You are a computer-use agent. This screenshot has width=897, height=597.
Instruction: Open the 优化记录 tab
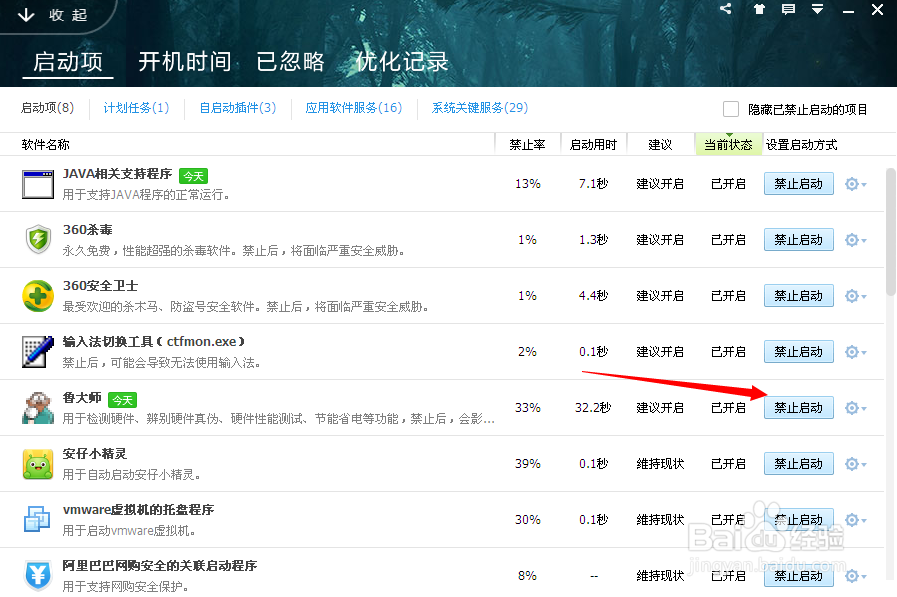click(402, 62)
